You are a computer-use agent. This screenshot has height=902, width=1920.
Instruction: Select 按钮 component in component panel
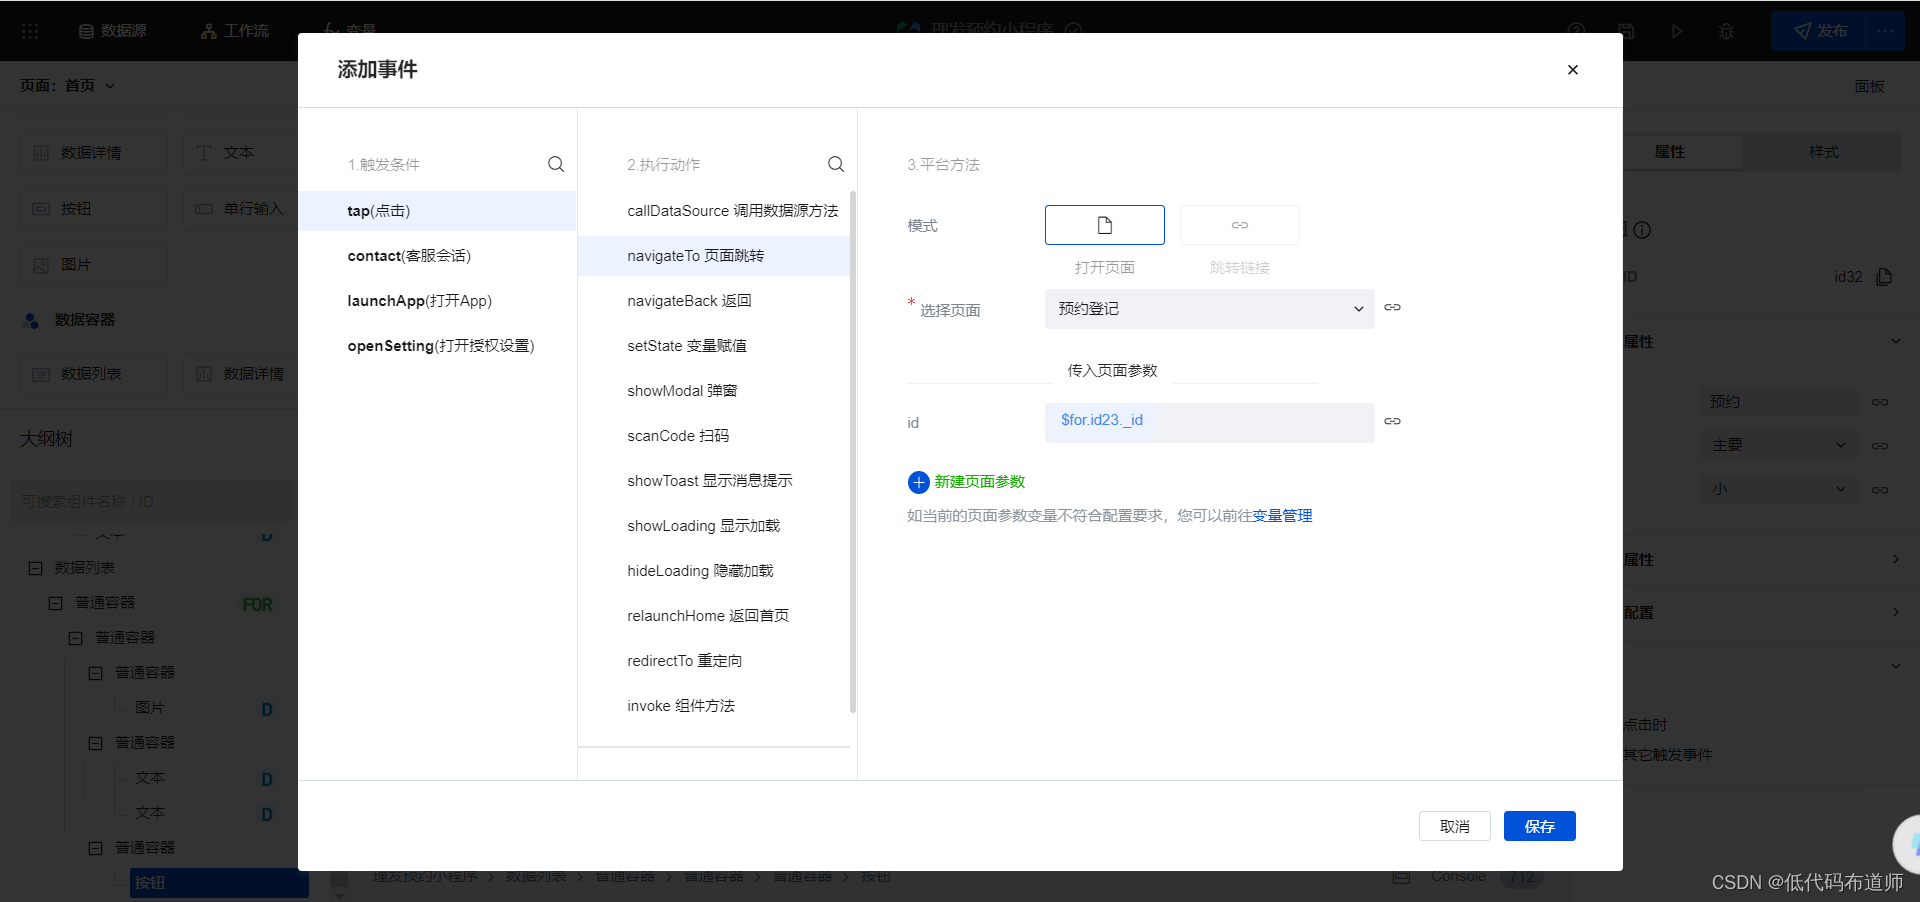94,209
